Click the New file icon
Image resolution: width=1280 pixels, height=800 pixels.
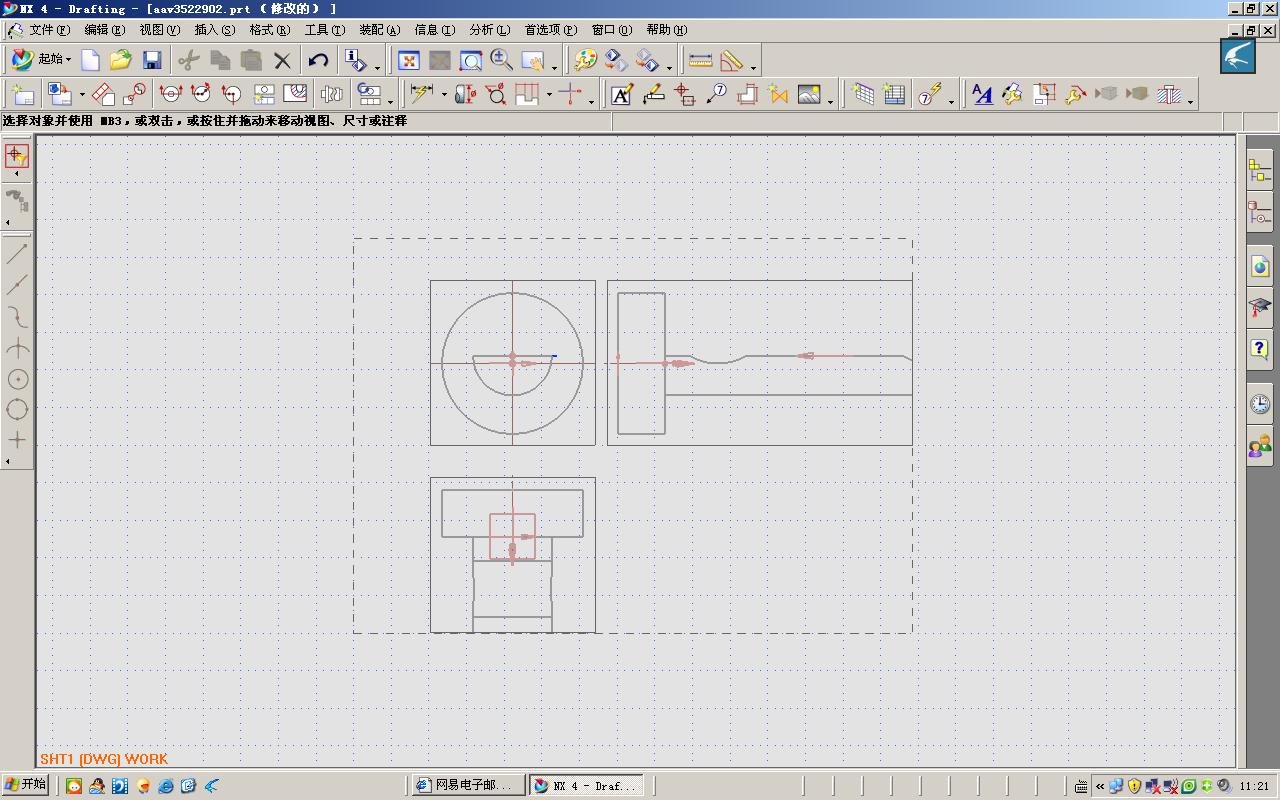(90, 61)
